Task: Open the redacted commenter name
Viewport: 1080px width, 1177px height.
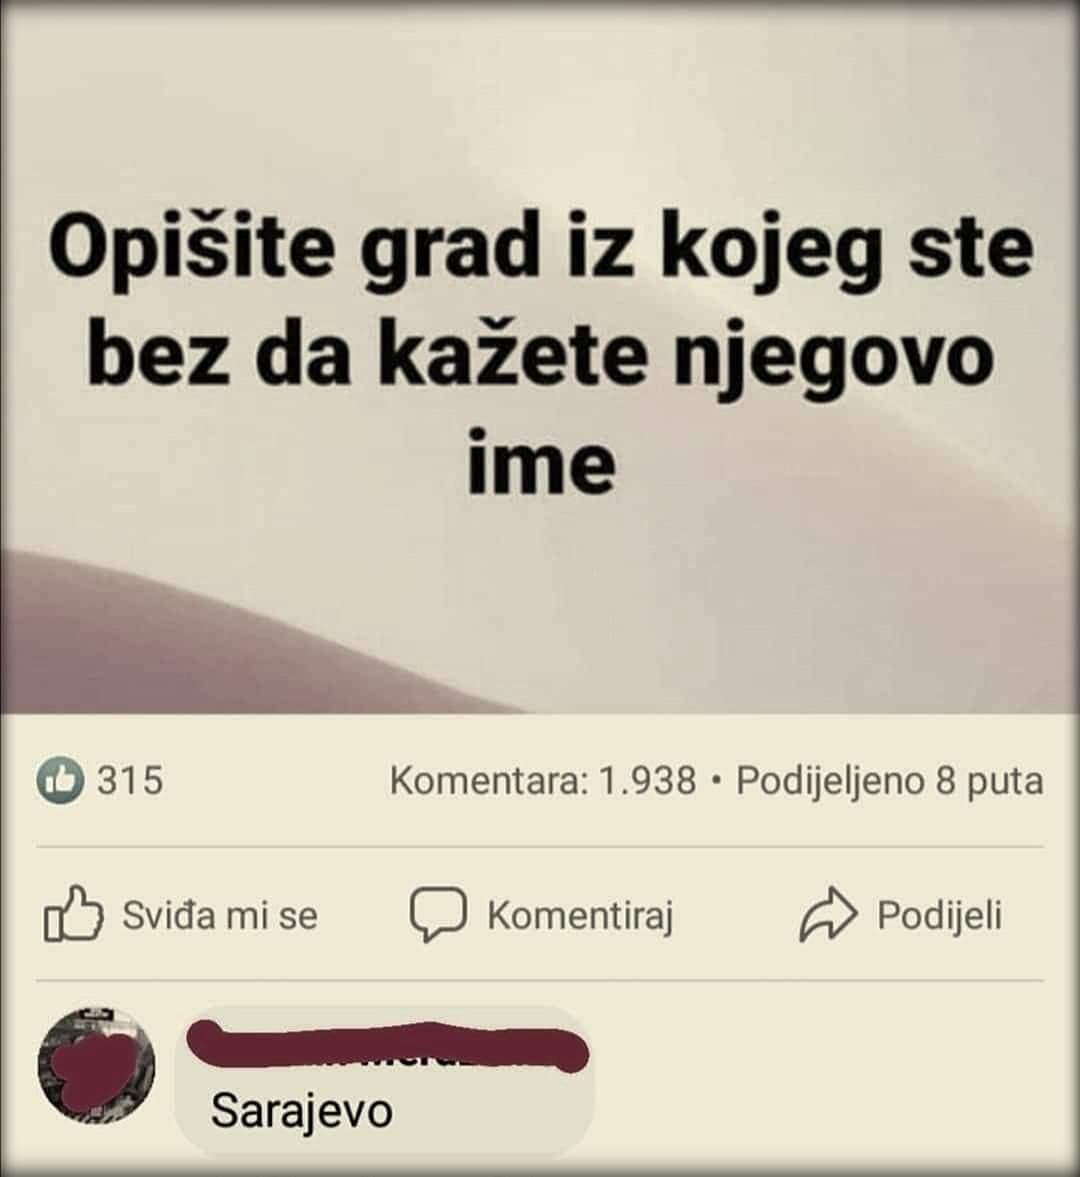Action: pos(387,1044)
